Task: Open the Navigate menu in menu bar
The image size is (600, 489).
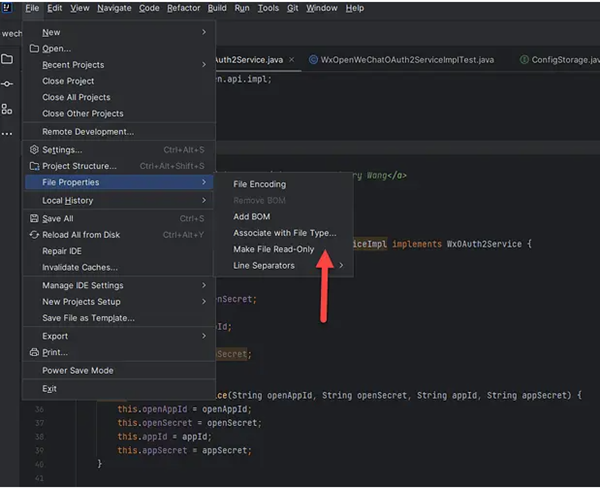Action: 114,8
